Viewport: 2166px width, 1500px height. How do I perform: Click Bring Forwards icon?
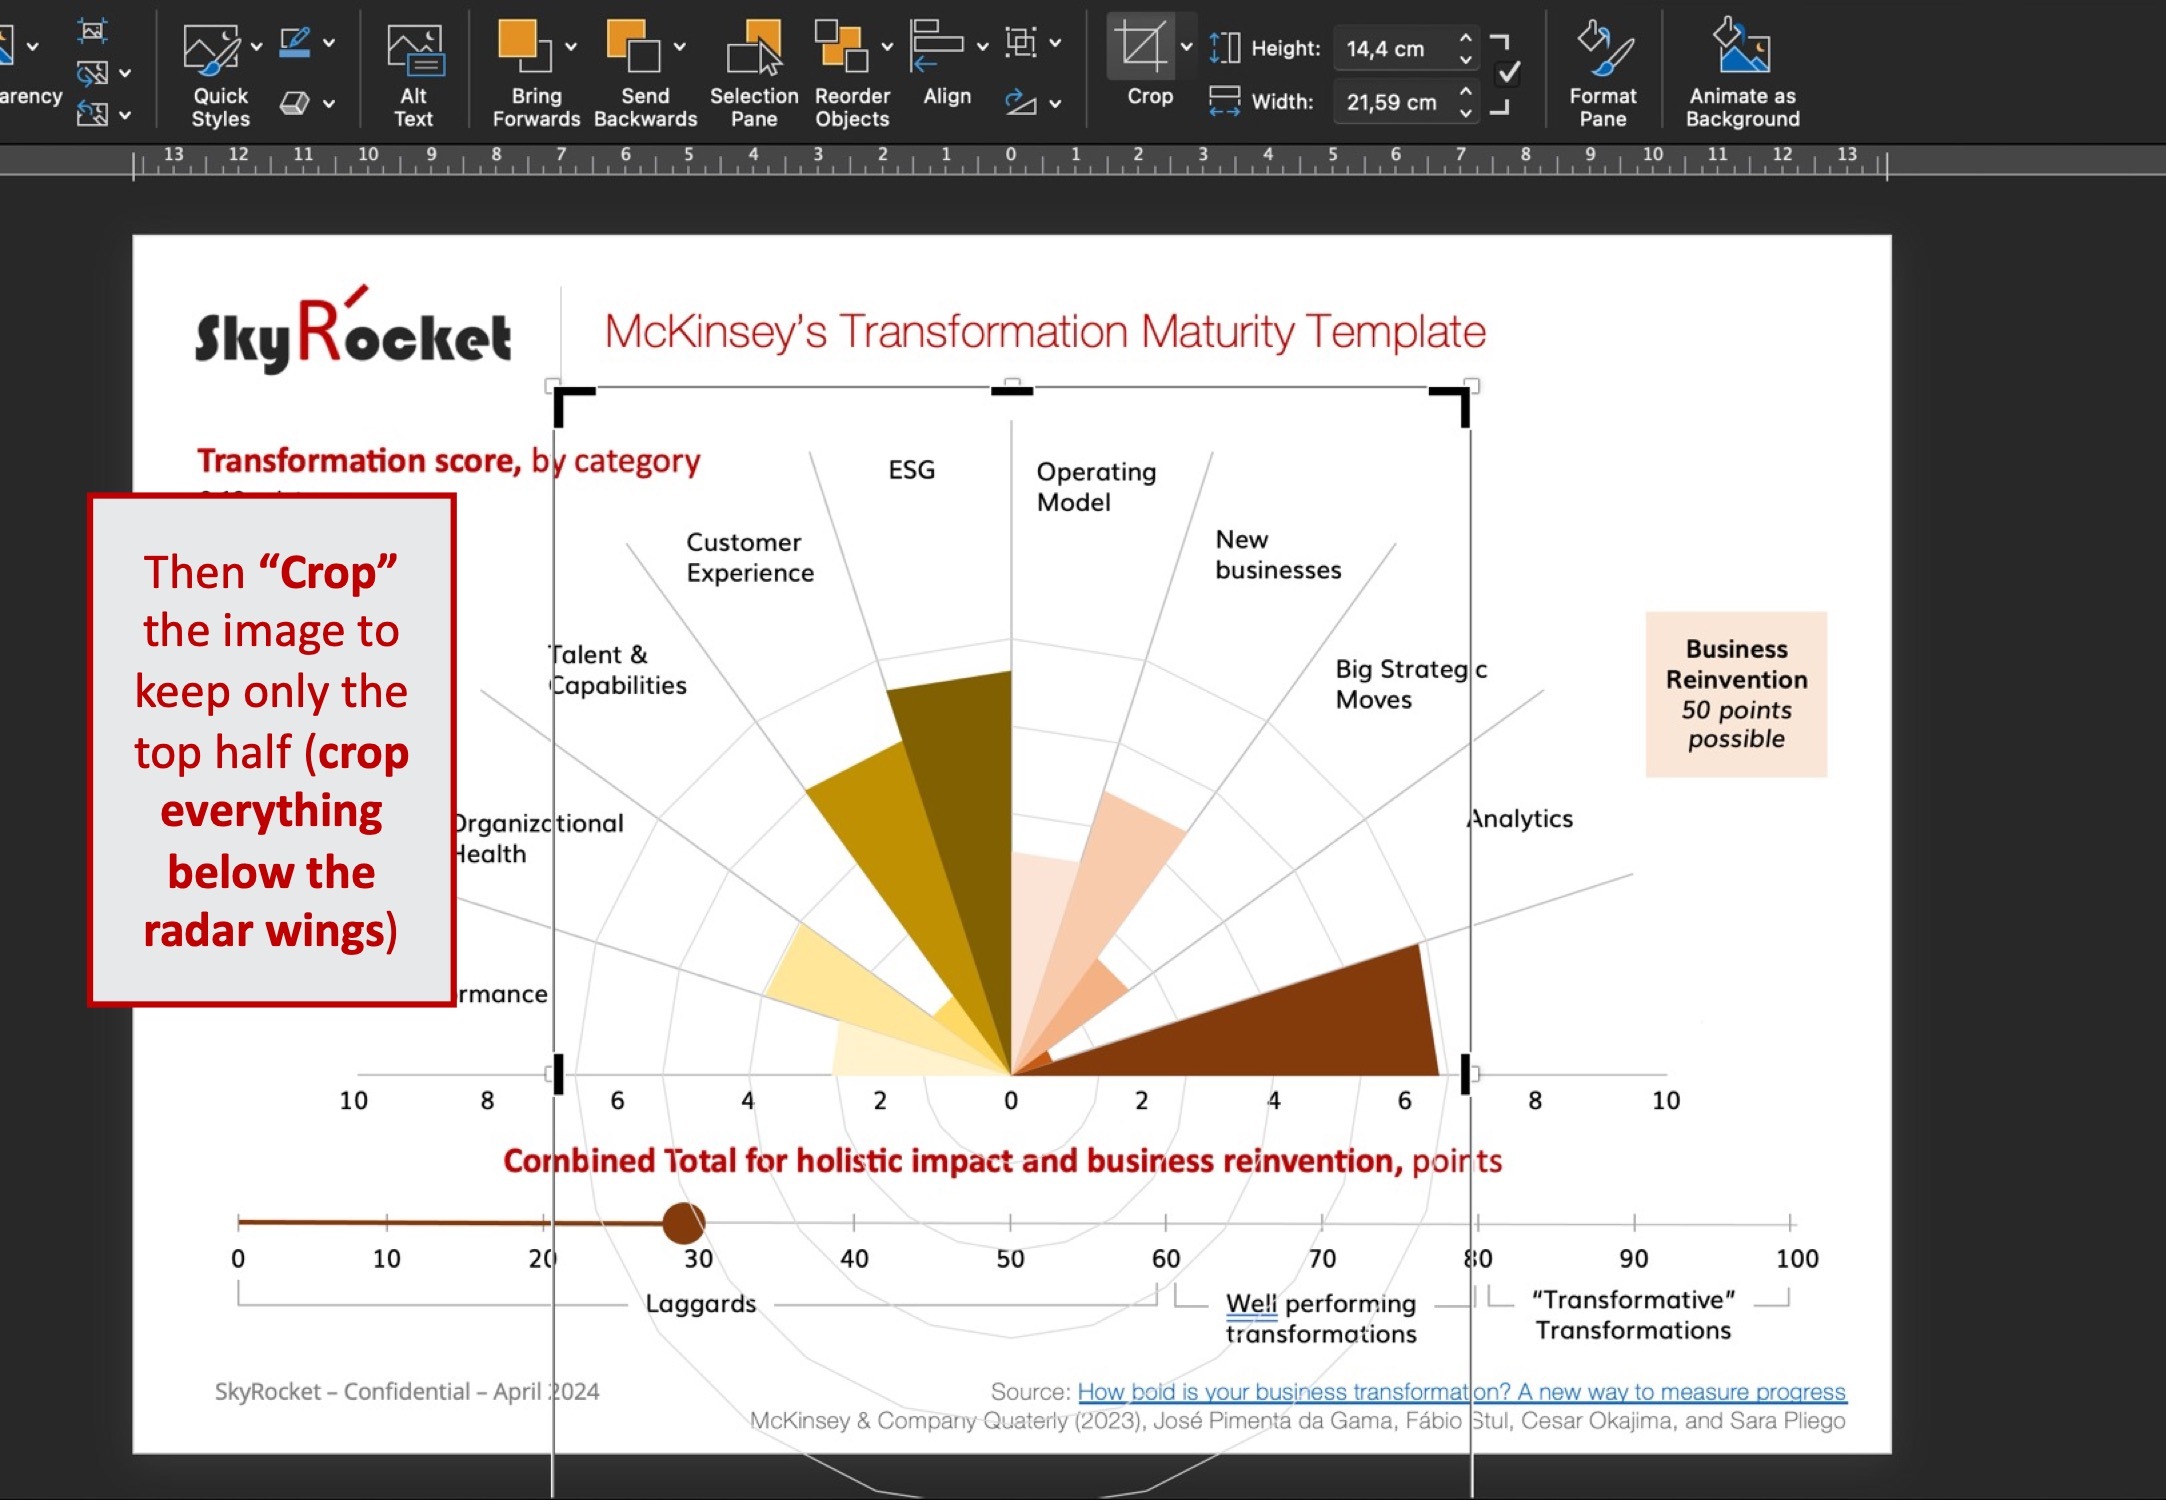coord(525,47)
